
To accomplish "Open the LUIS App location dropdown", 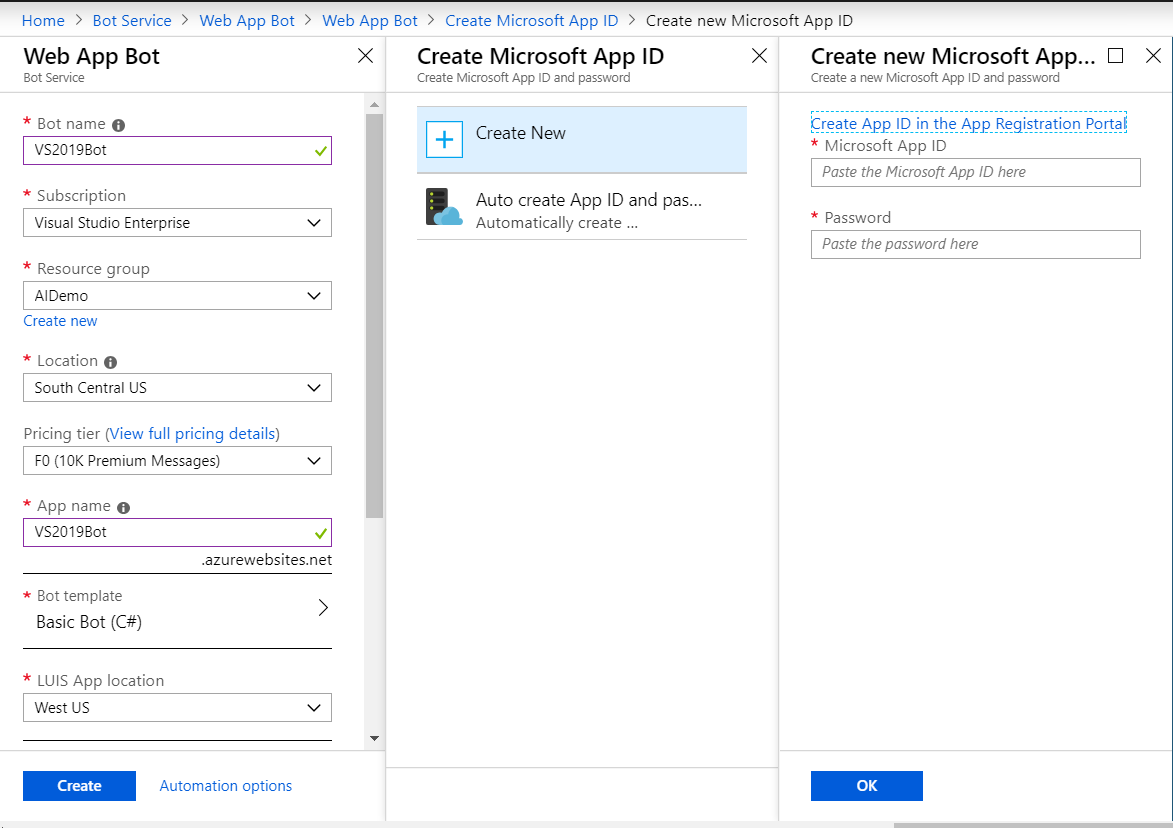I will pyautogui.click(x=177, y=708).
